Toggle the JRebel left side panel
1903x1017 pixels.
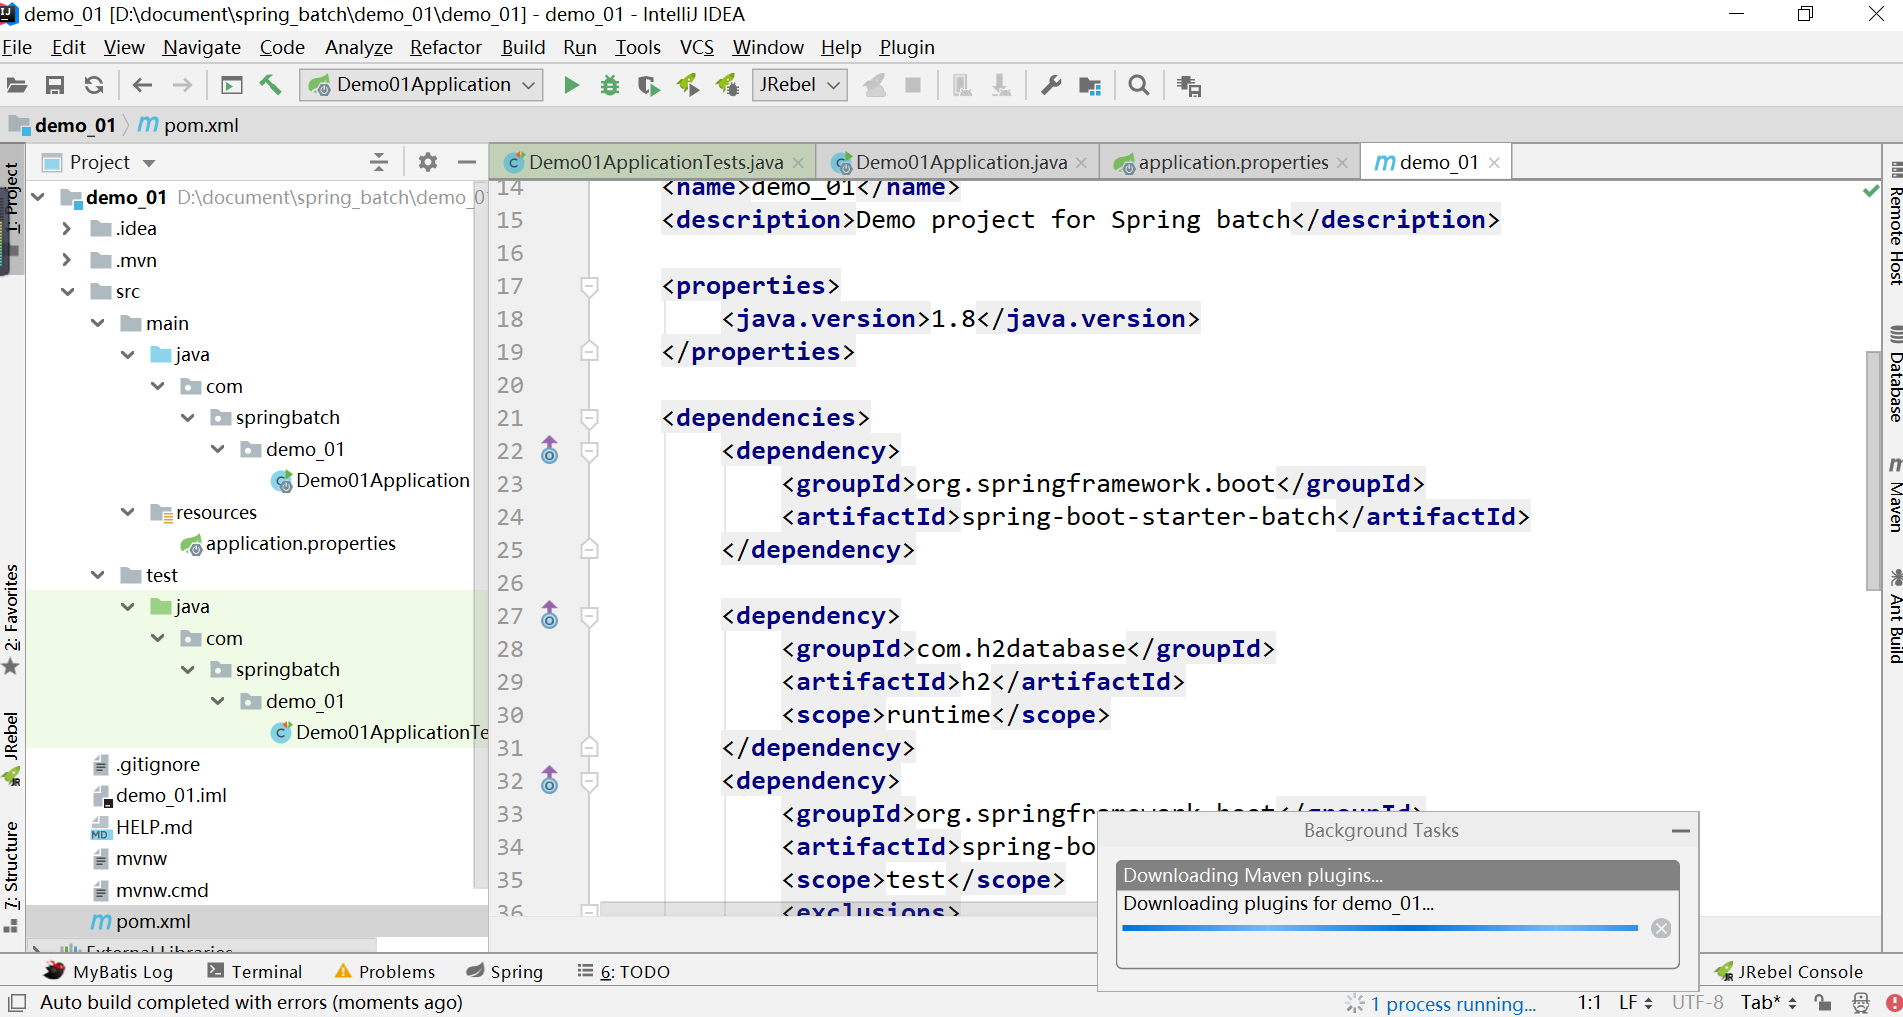click(x=11, y=748)
